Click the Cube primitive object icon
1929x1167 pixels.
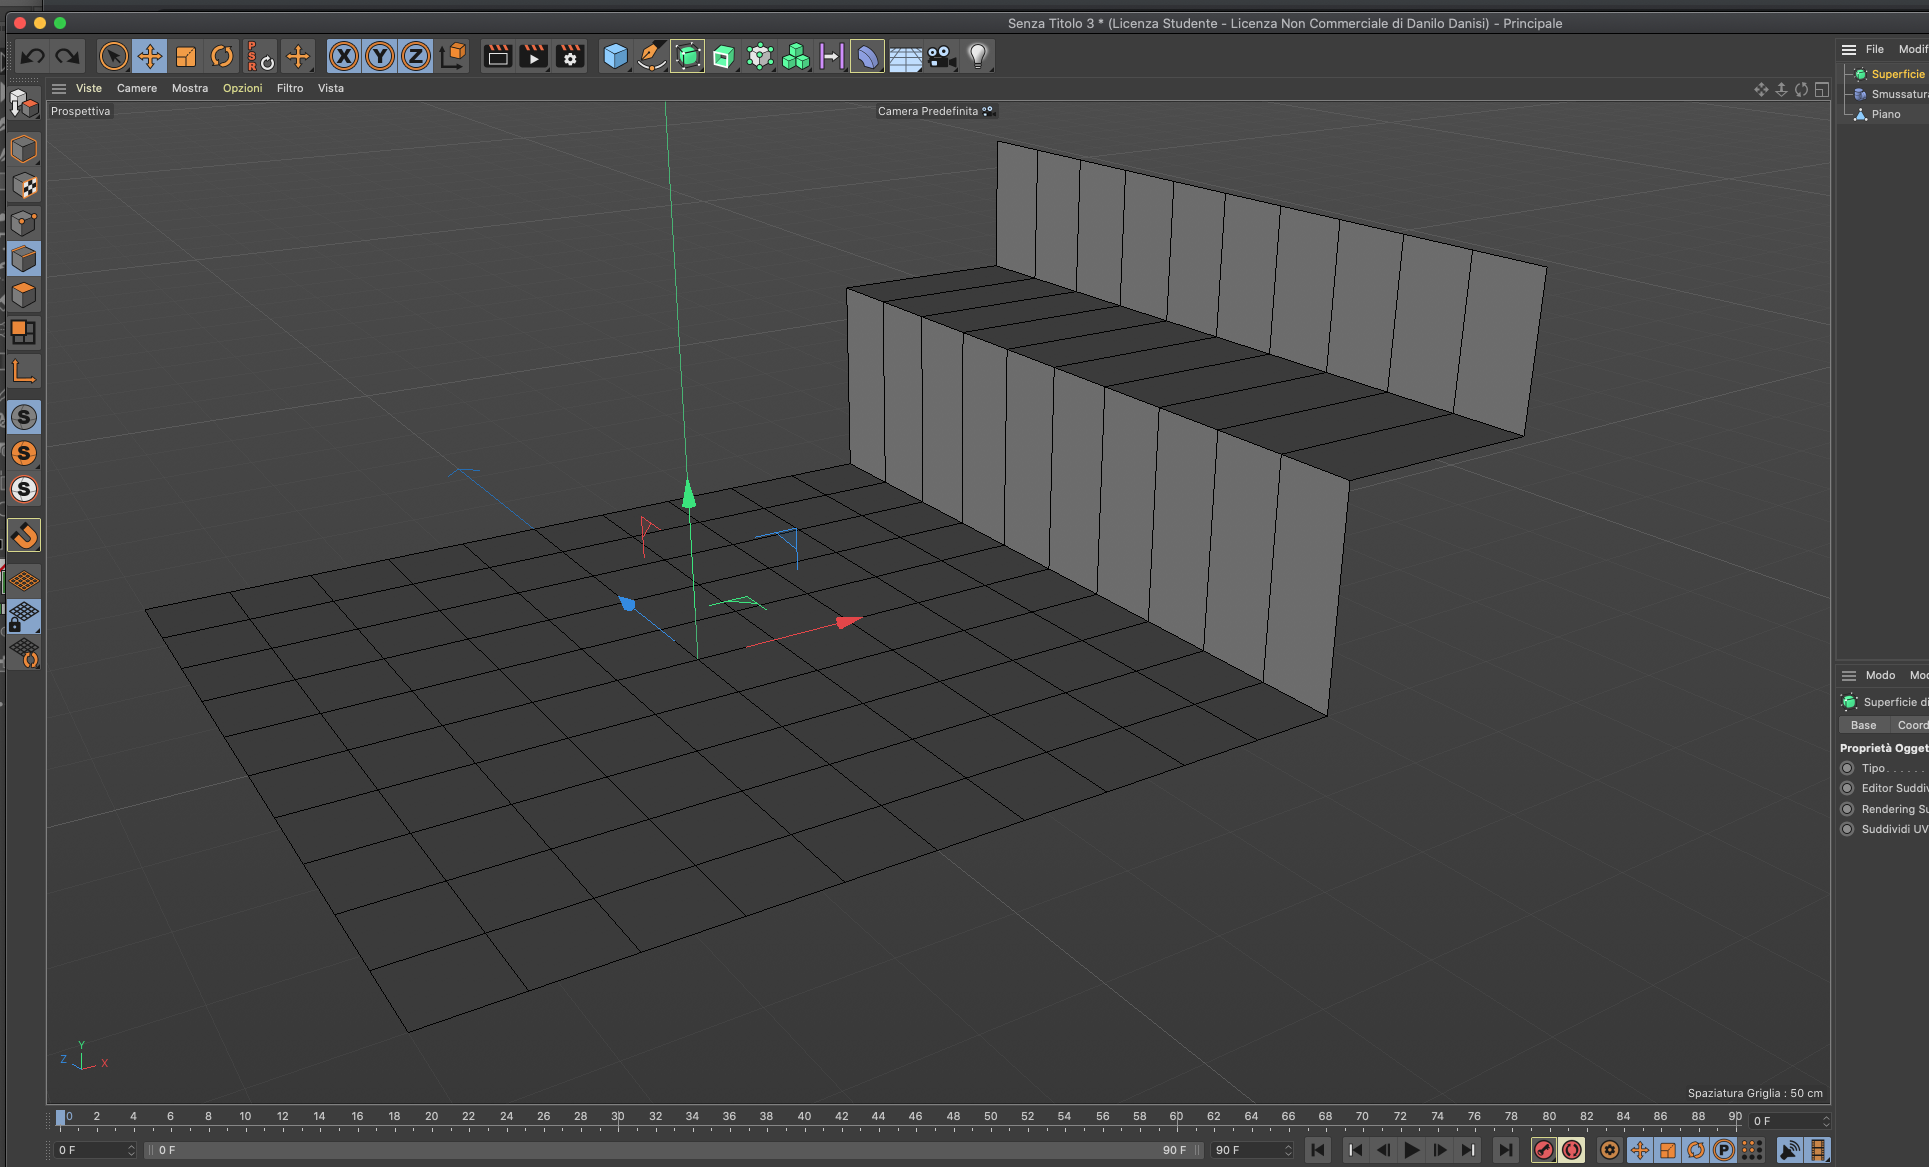(615, 56)
